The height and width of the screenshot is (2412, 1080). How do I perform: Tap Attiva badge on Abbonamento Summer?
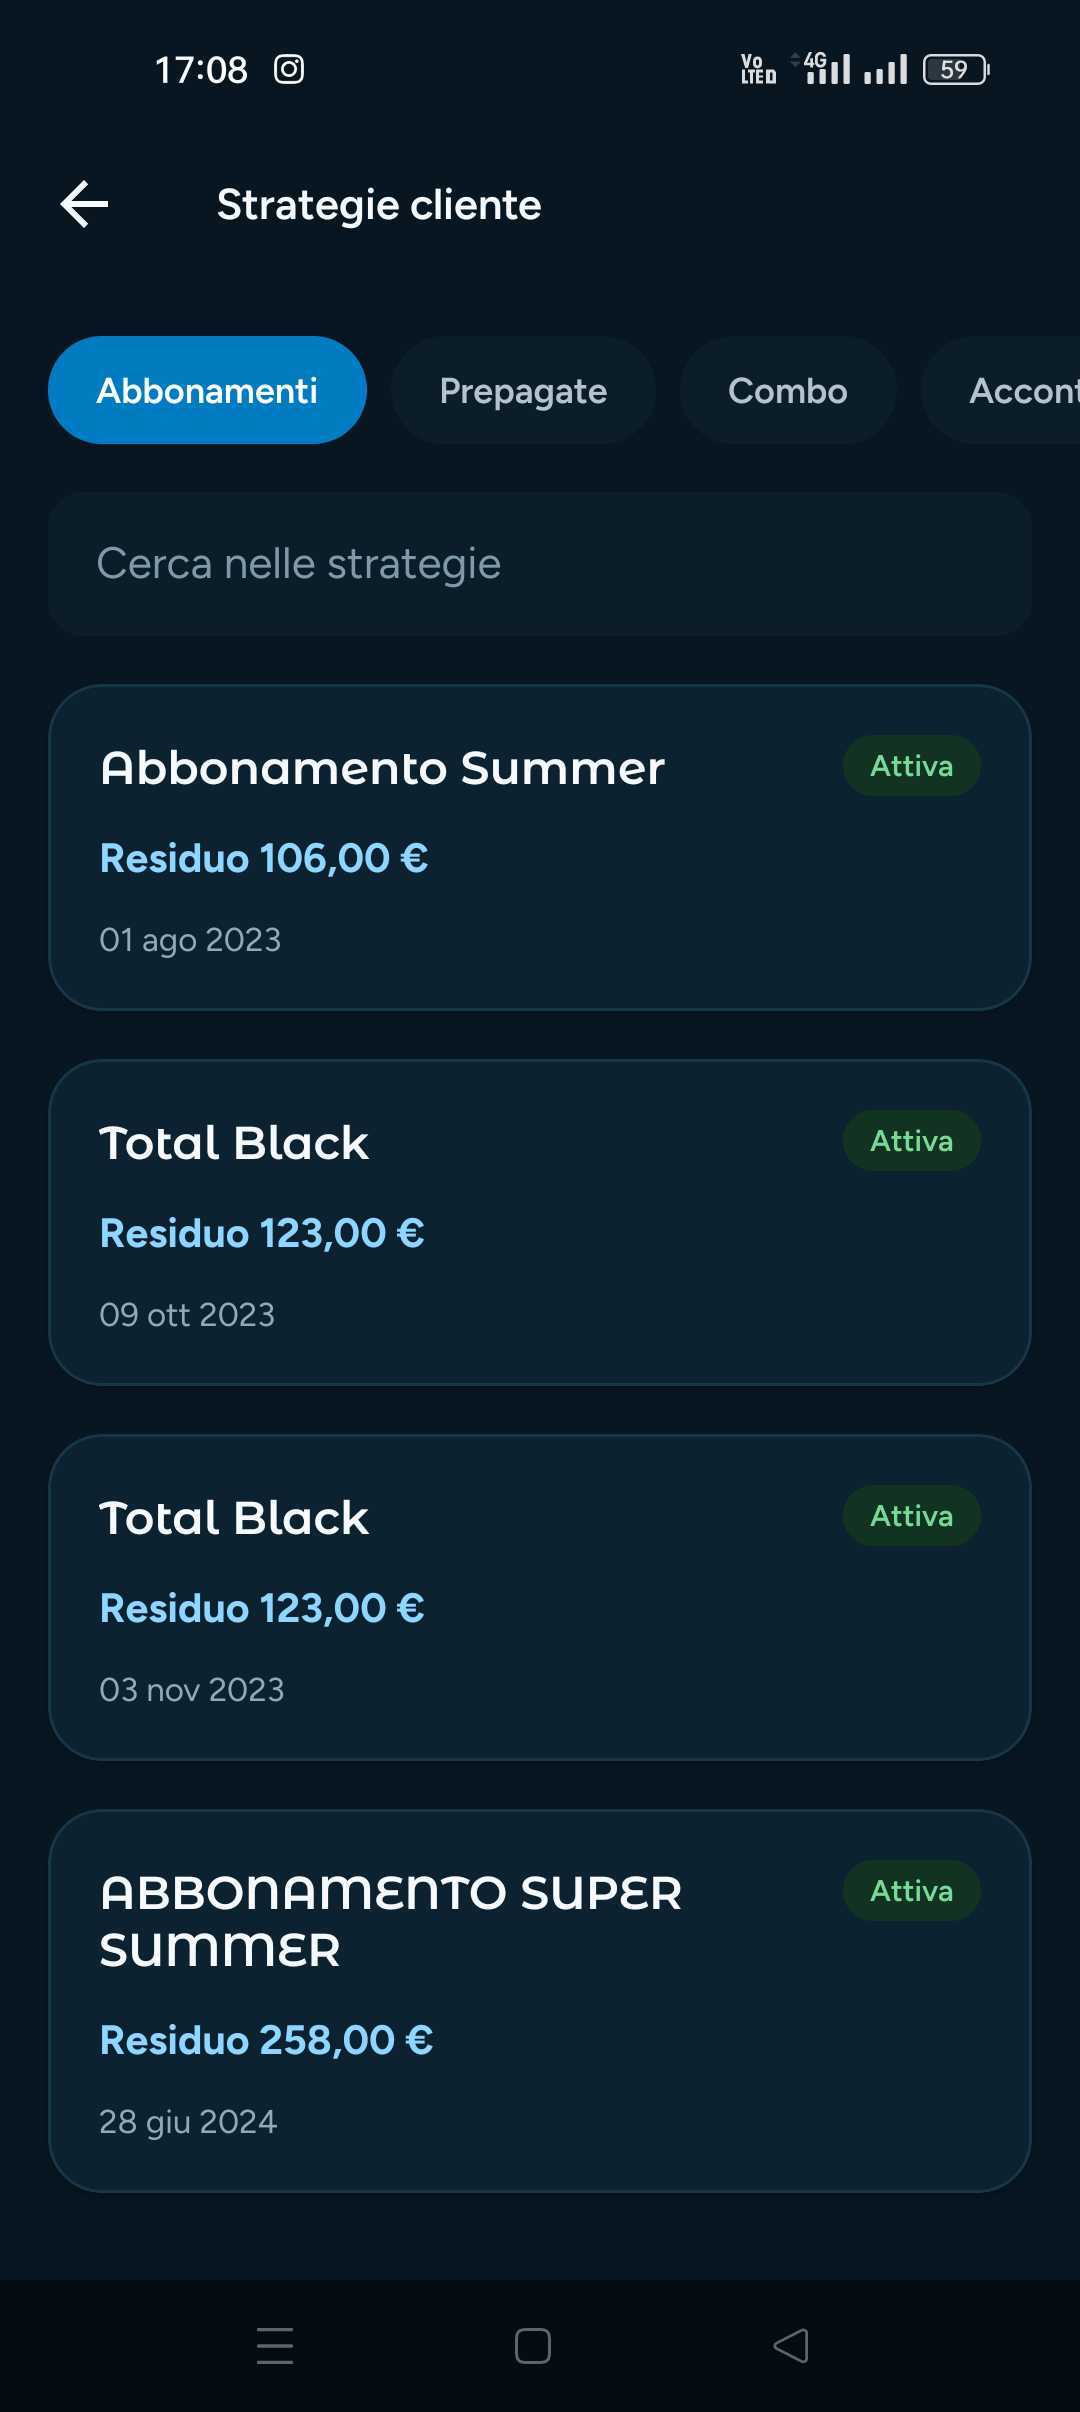tap(912, 766)
